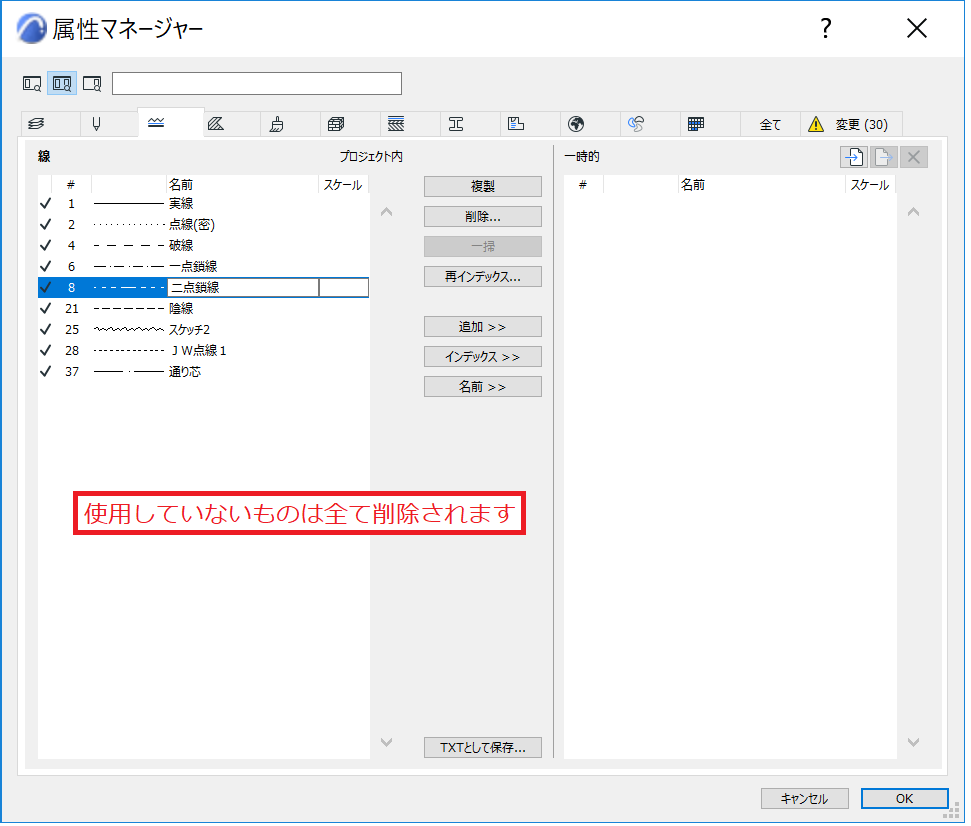Click the scale field of row 8

[x=344, y=287]
